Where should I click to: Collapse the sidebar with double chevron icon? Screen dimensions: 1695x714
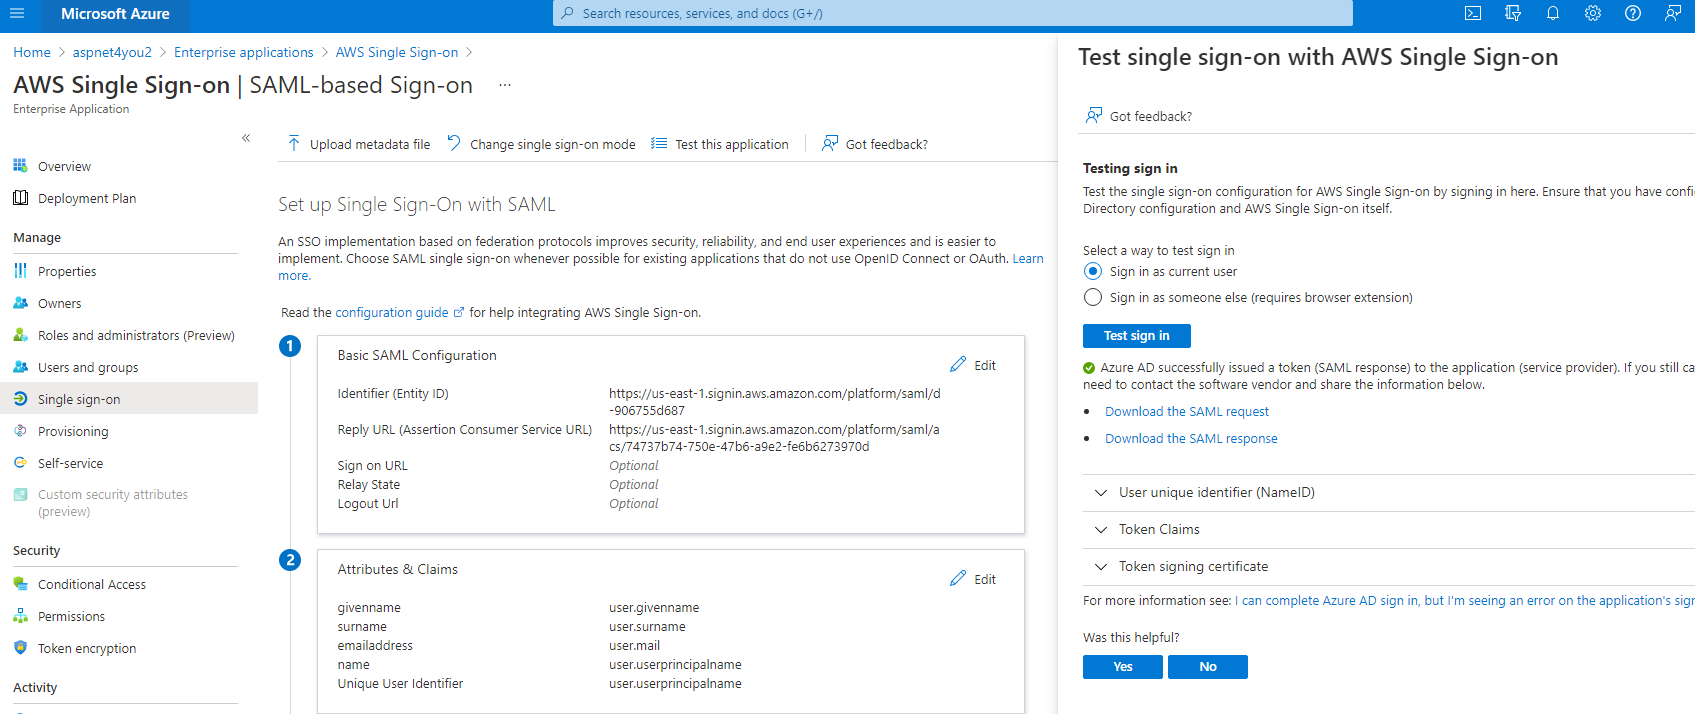coord(246,138)
